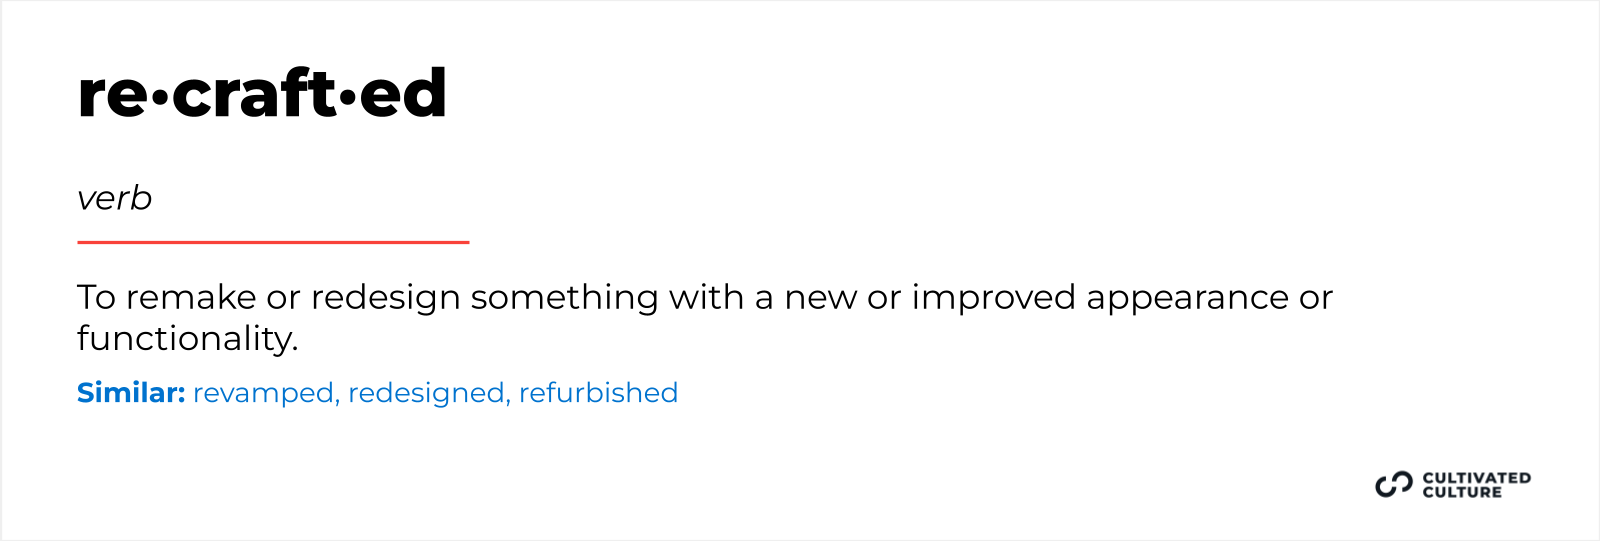This screenshot has height=541, width=1600.
Task: Click the word "improved" in the definition
Action: [x=993, y=298]
